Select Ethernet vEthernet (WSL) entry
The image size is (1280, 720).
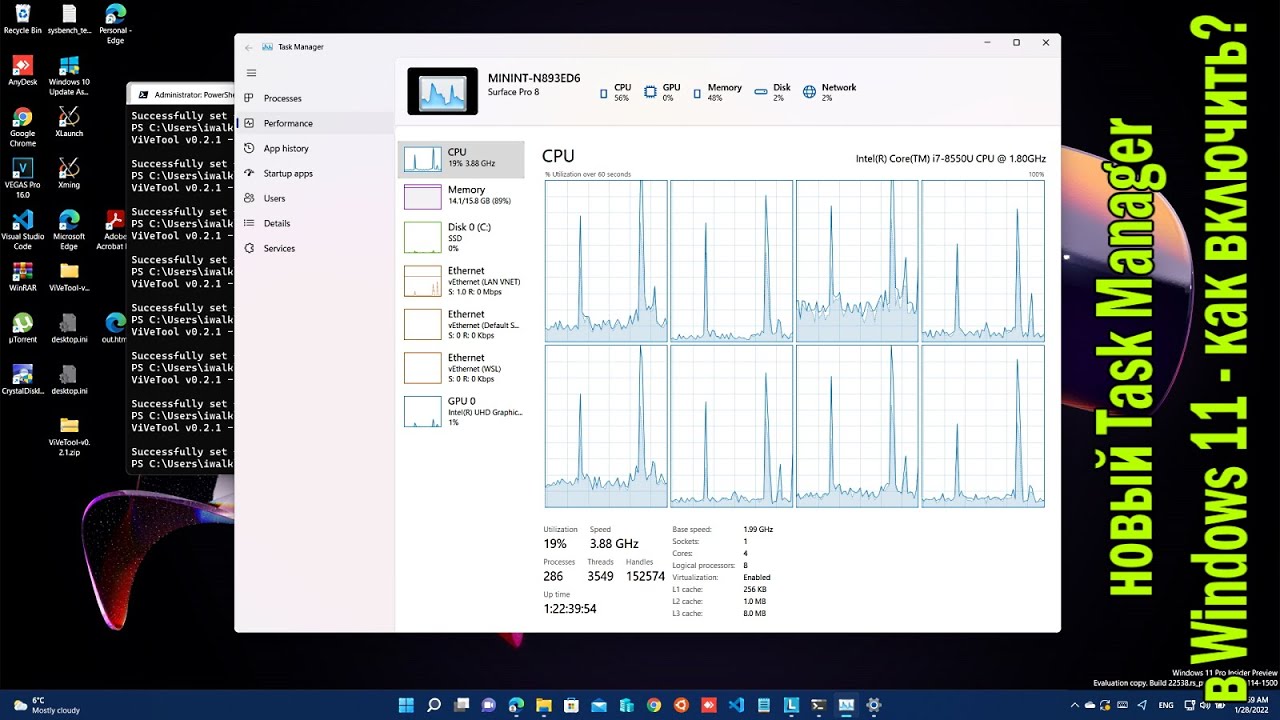click(461, 367)
